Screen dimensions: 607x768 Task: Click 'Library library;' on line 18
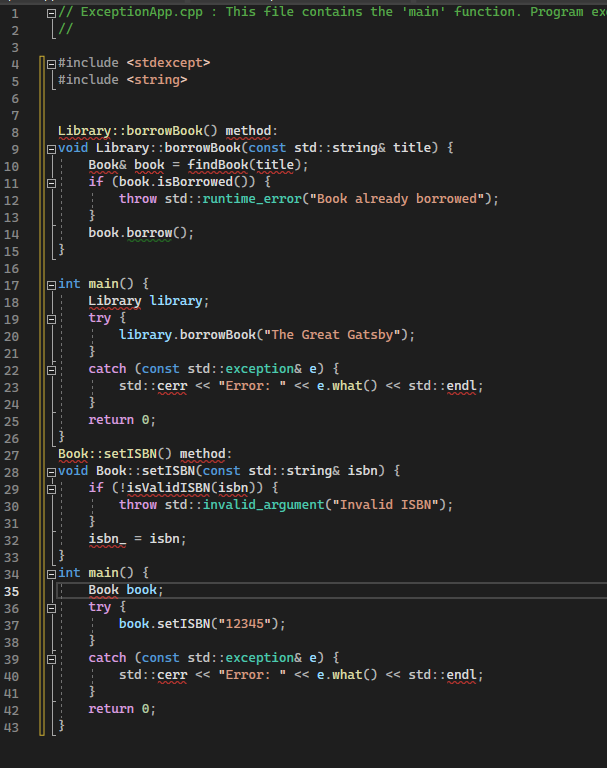point(148,301)
